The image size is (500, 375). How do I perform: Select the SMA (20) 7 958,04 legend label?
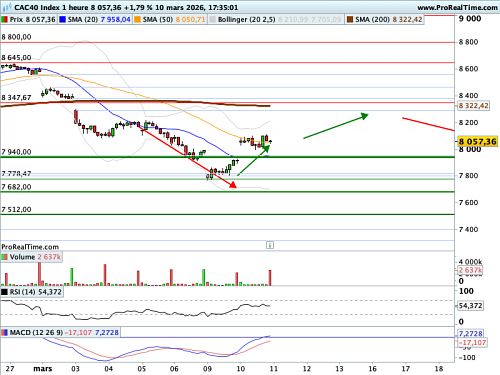pyautogui.click(x=99, y=20)
